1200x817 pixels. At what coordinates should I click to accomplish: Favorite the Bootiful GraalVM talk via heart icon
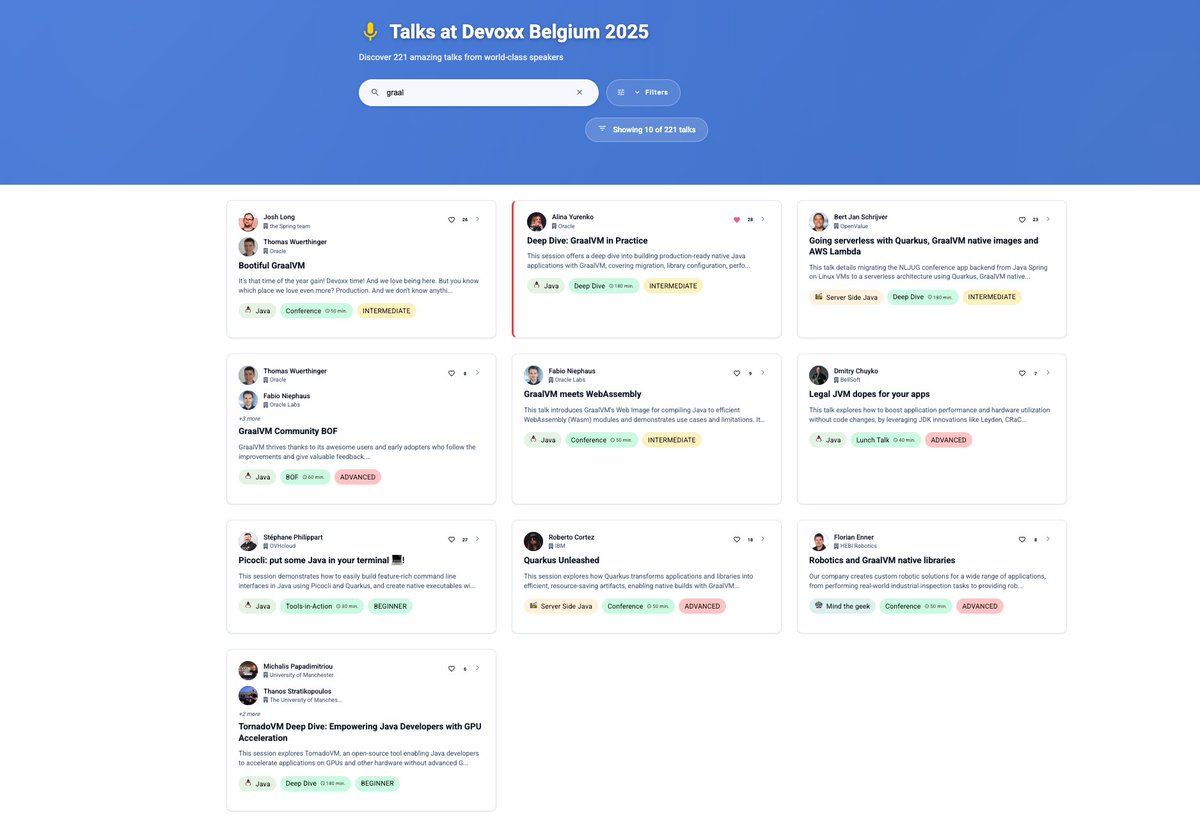click(x=451, y=219)
